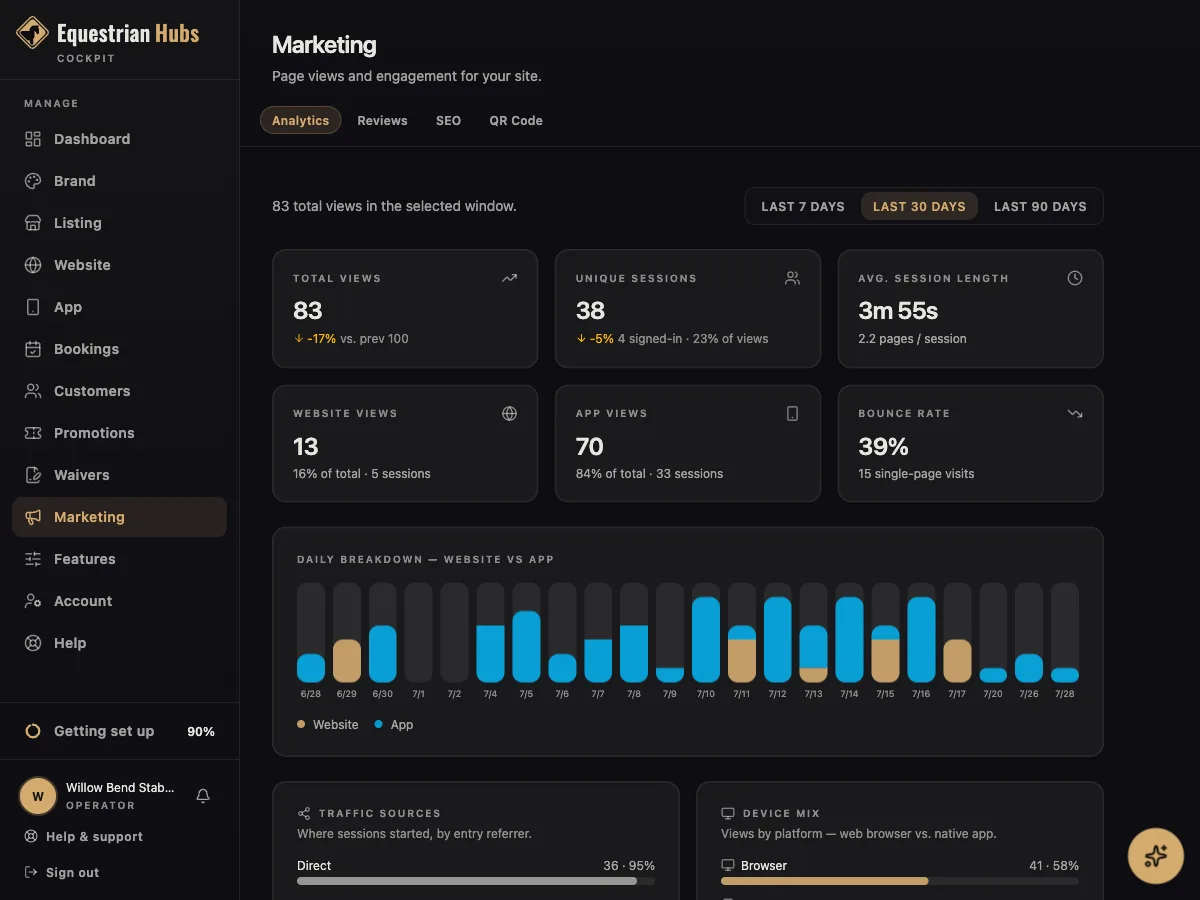The width and height of the screenshot is (1200, 900).
Task: Click the Website globe icon in sidebar
Action: pos(33,265)
